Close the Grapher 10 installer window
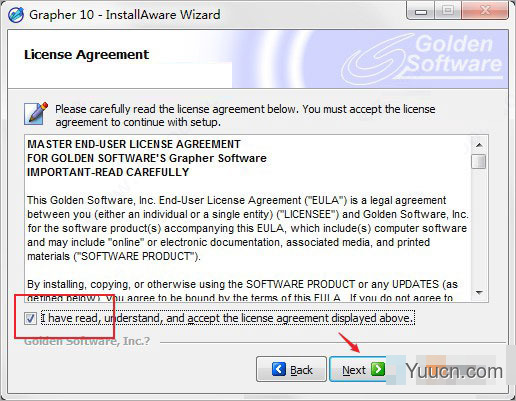Viewport: 516px width, 401px height. [485, 11]
